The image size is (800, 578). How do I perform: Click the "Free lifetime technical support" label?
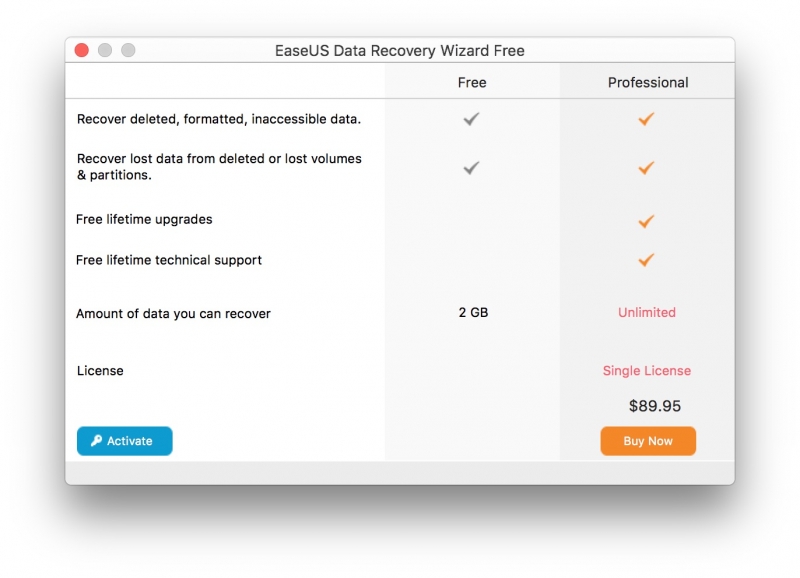(169, 260)
